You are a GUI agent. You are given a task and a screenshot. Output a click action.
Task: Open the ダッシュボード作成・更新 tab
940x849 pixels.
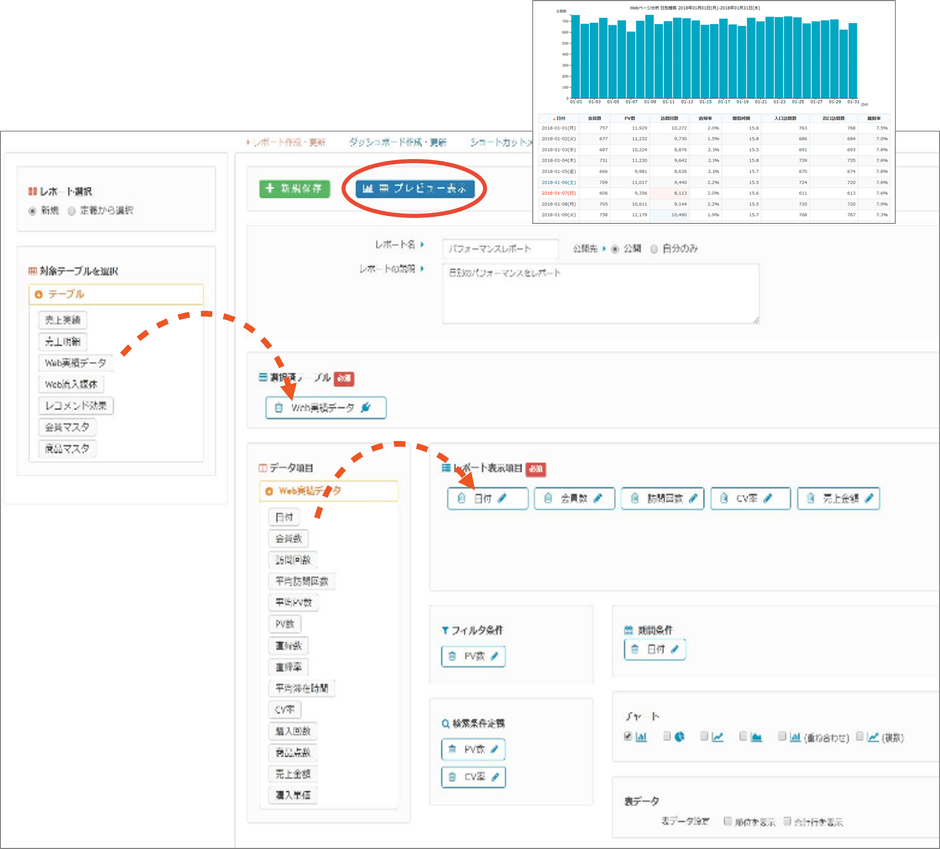click(397, 143)
